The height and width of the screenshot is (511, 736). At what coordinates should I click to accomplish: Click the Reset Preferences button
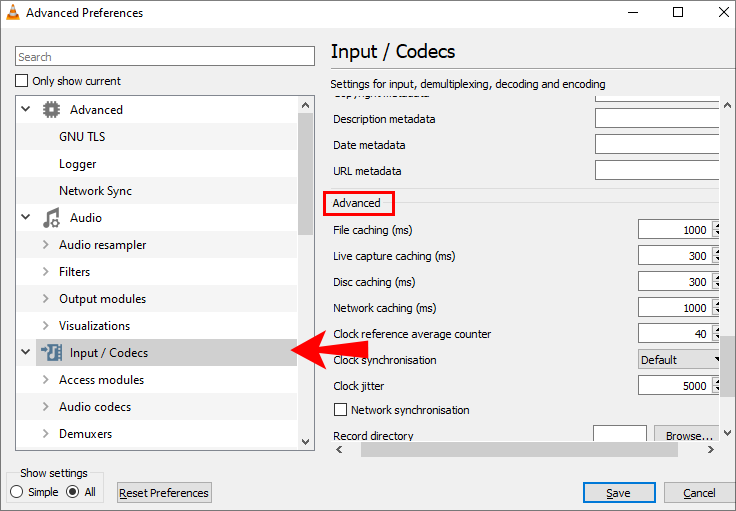coord(164,493)
